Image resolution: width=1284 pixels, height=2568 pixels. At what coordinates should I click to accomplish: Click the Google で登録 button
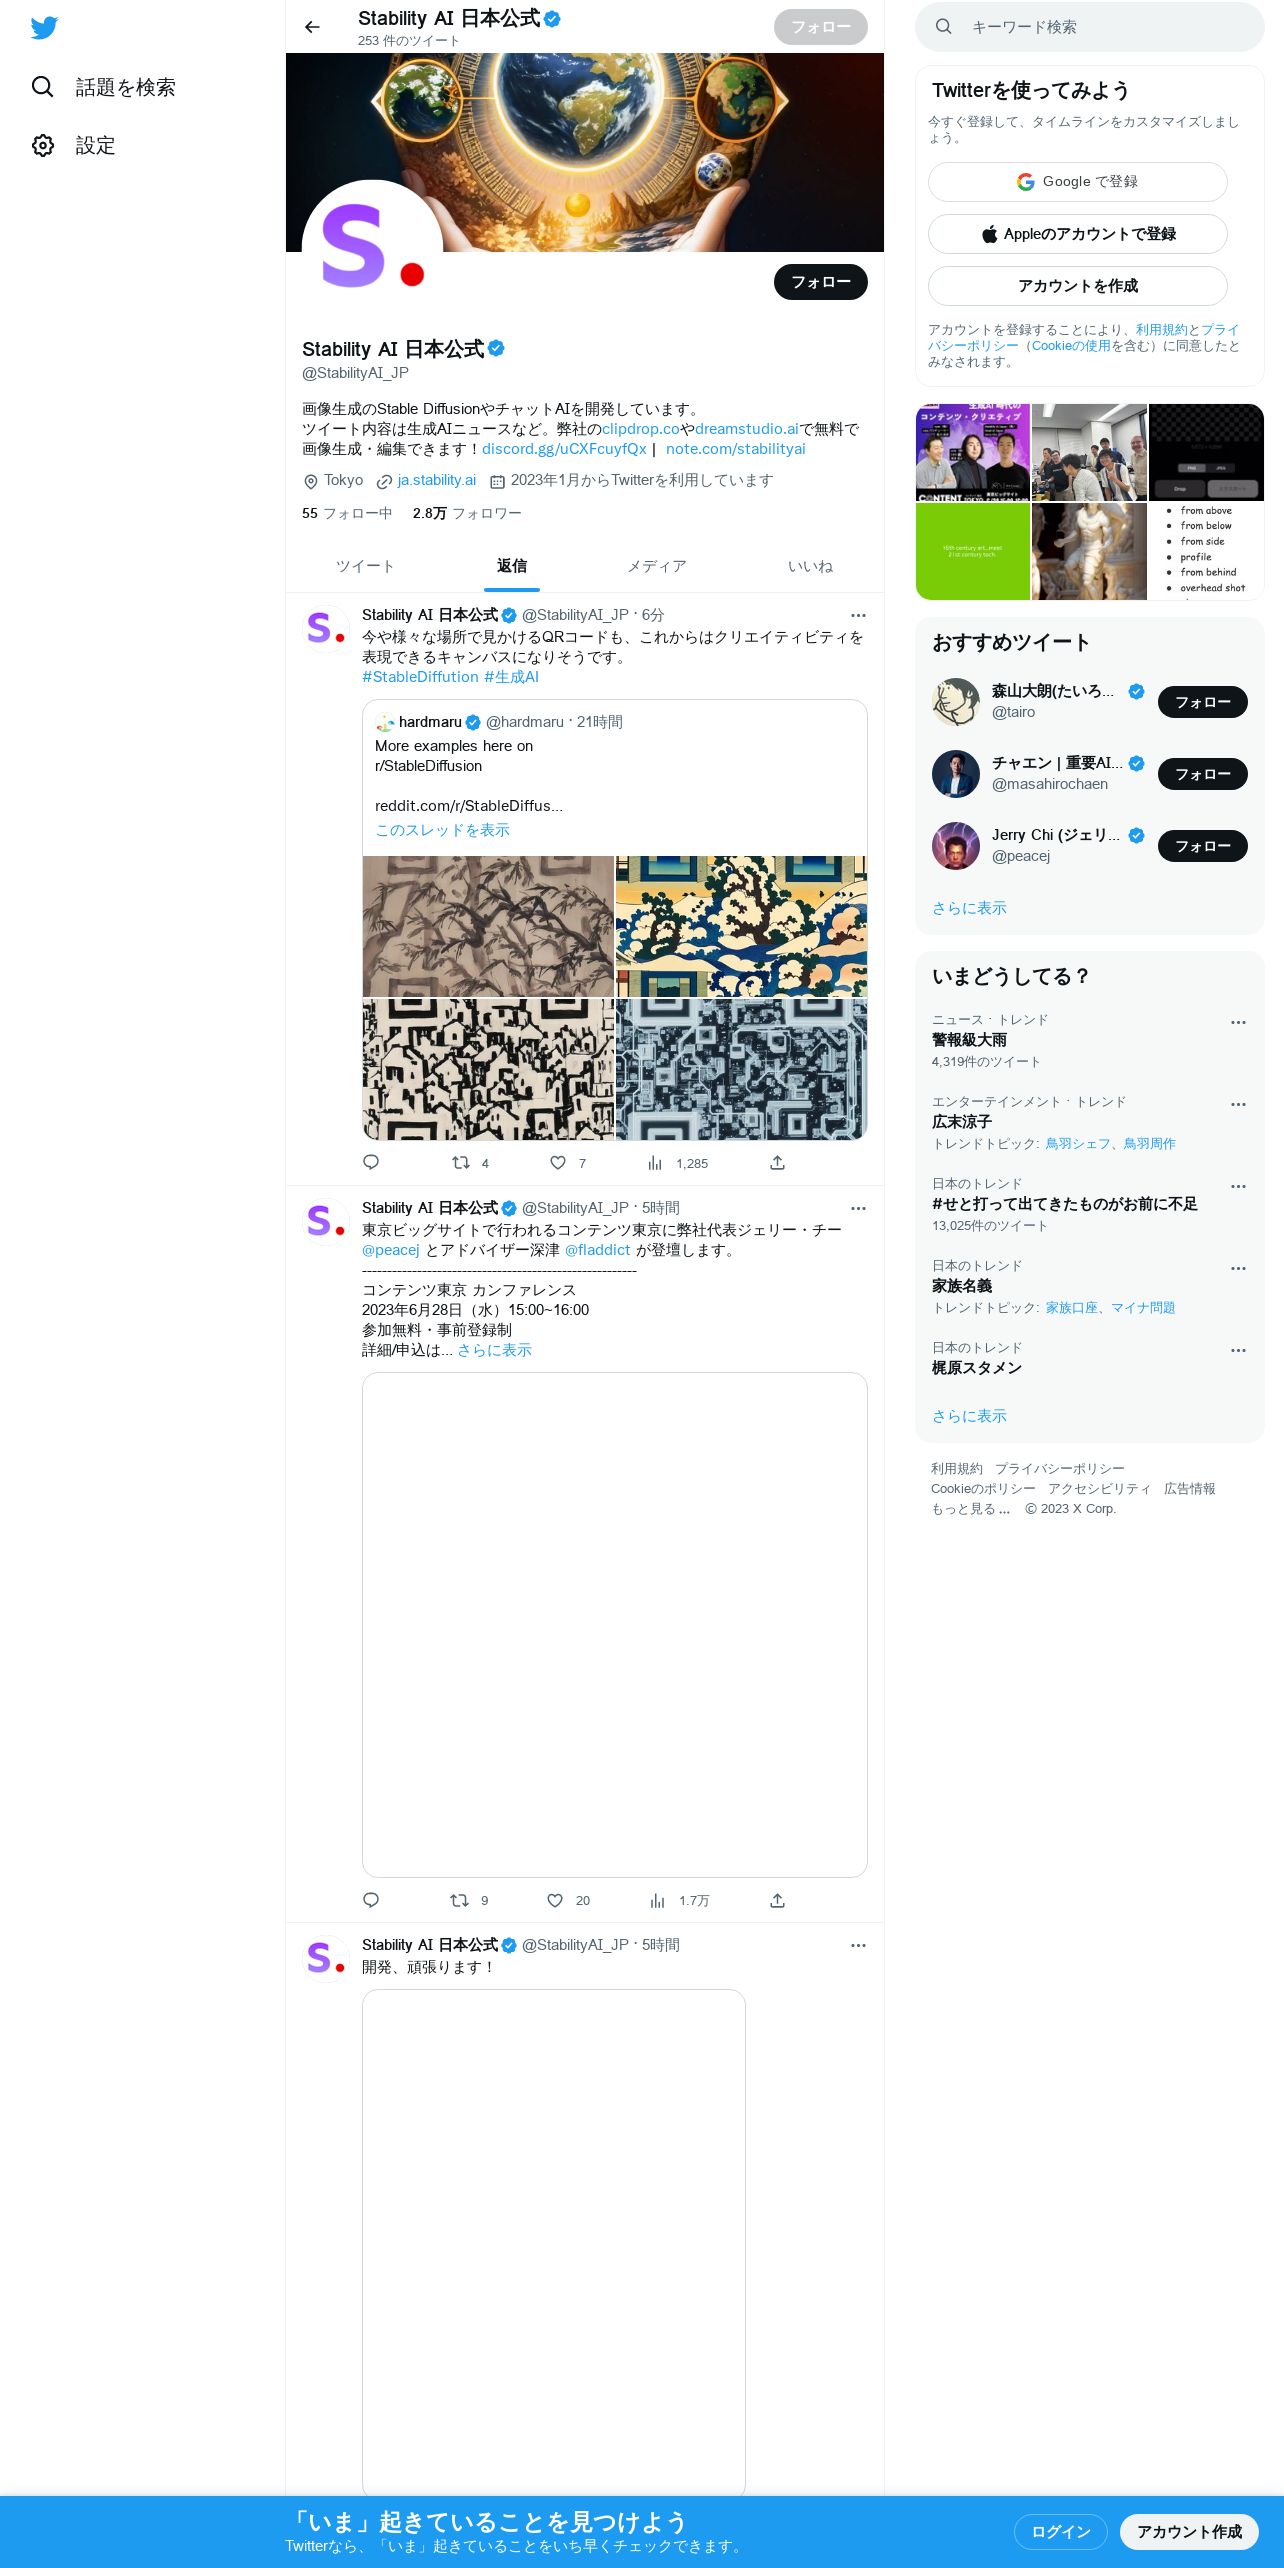[x=1077, y=182]
